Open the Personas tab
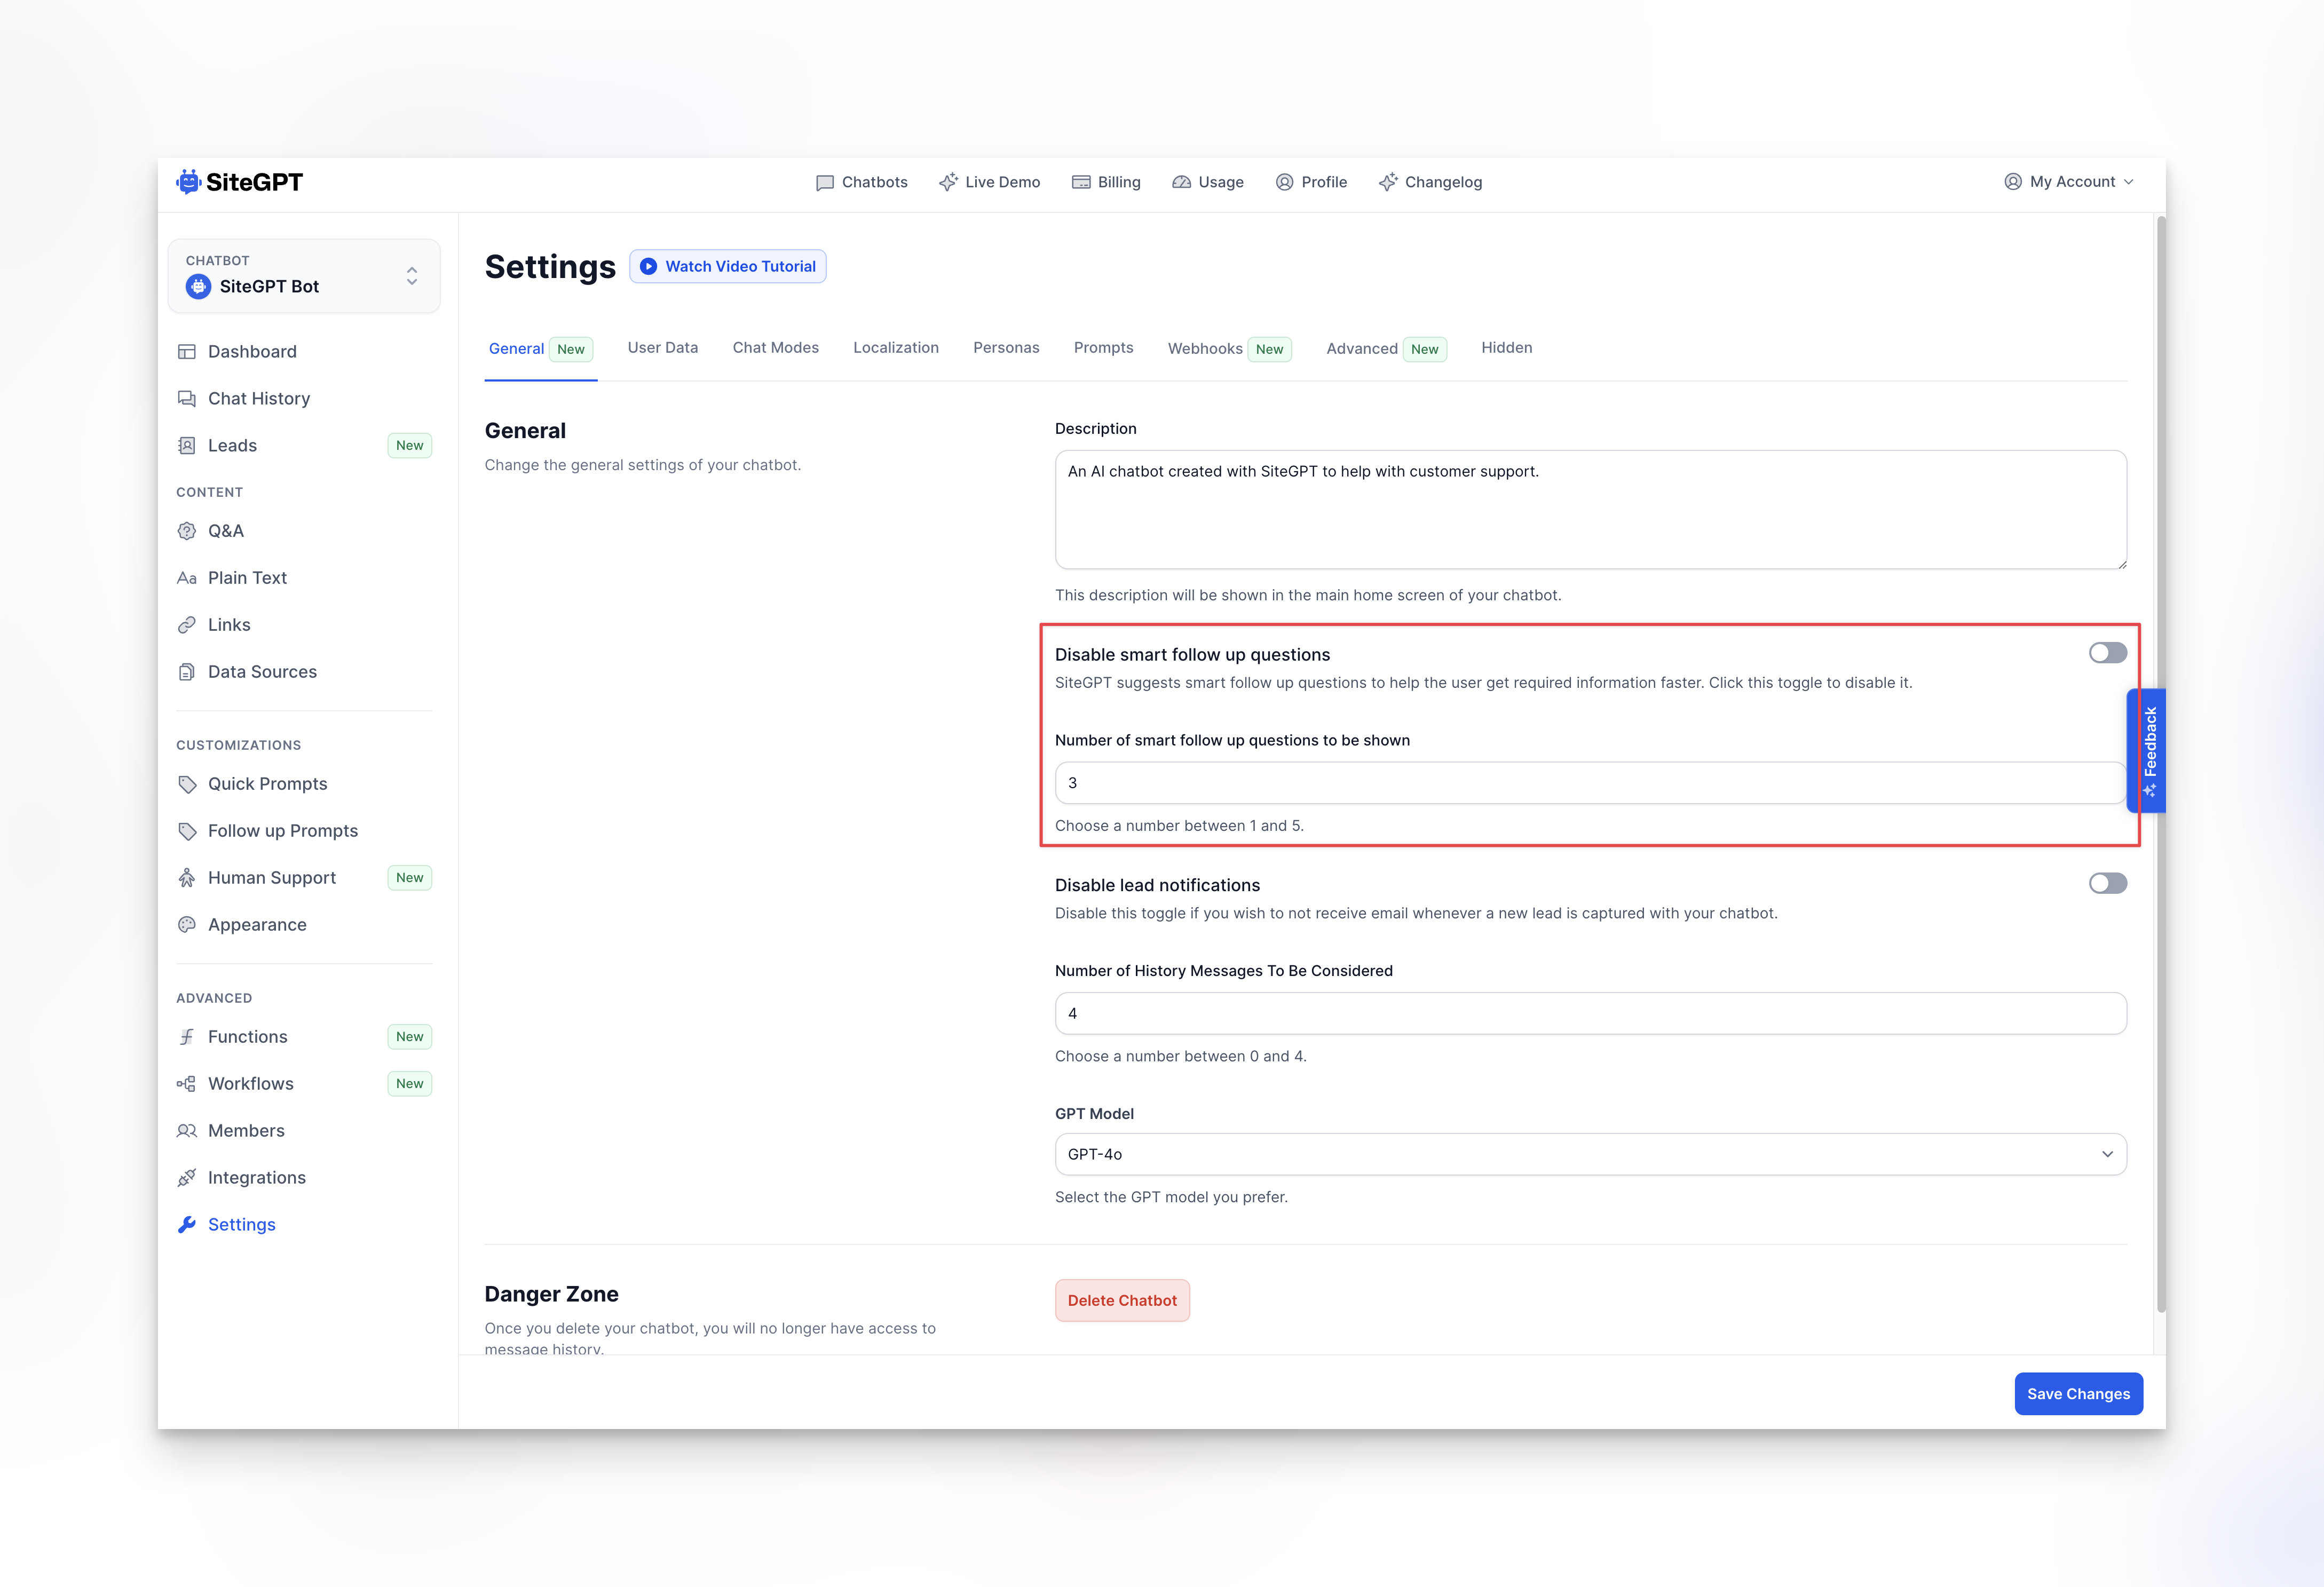 pyautogui.click(x=1006, y=348)
